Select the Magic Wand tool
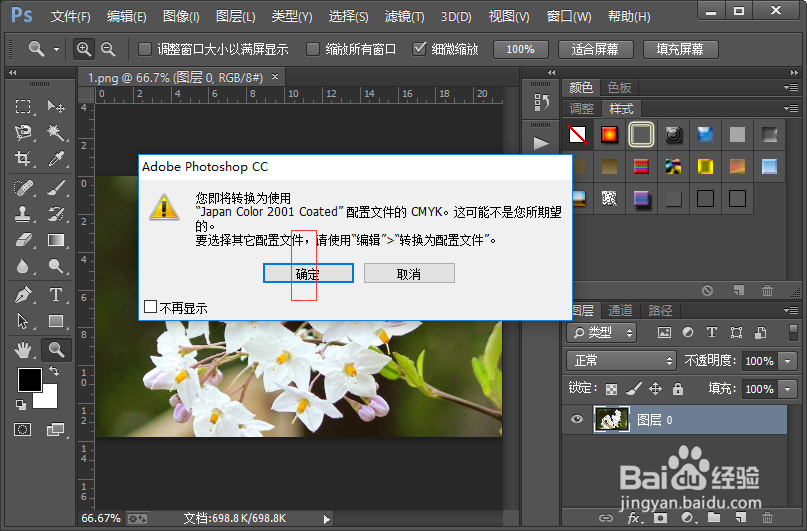Image resolution: width=807 pixels, height=531 pixels. coord(56,133)
